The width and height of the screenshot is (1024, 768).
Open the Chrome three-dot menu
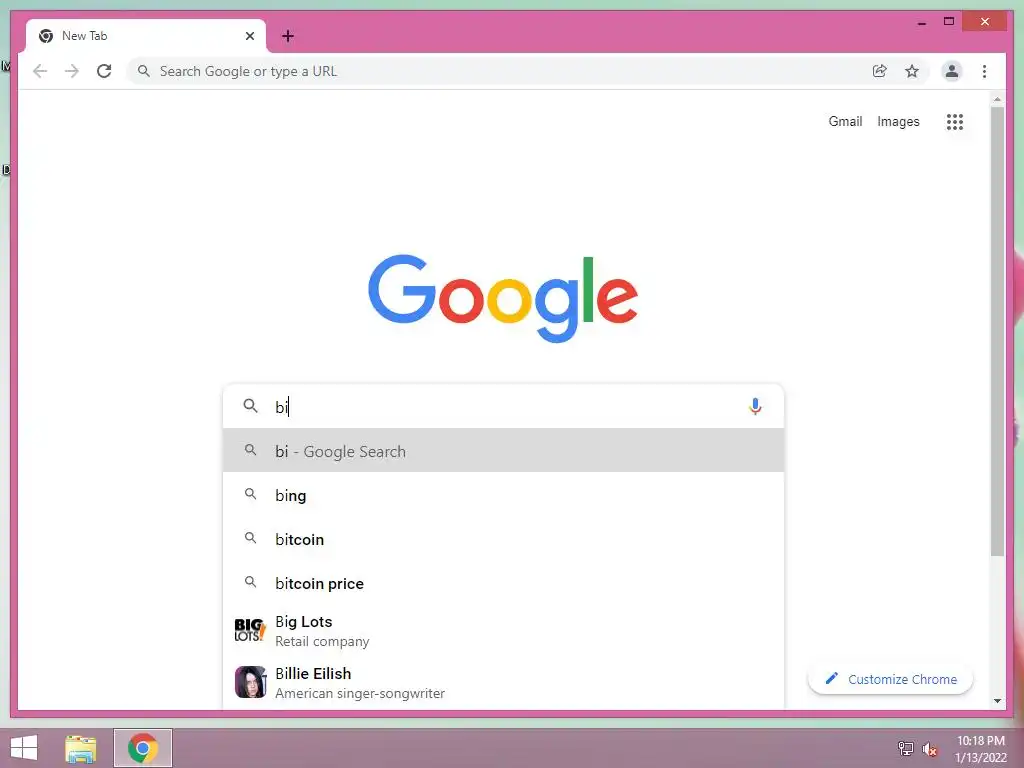(x=984, y=71)
